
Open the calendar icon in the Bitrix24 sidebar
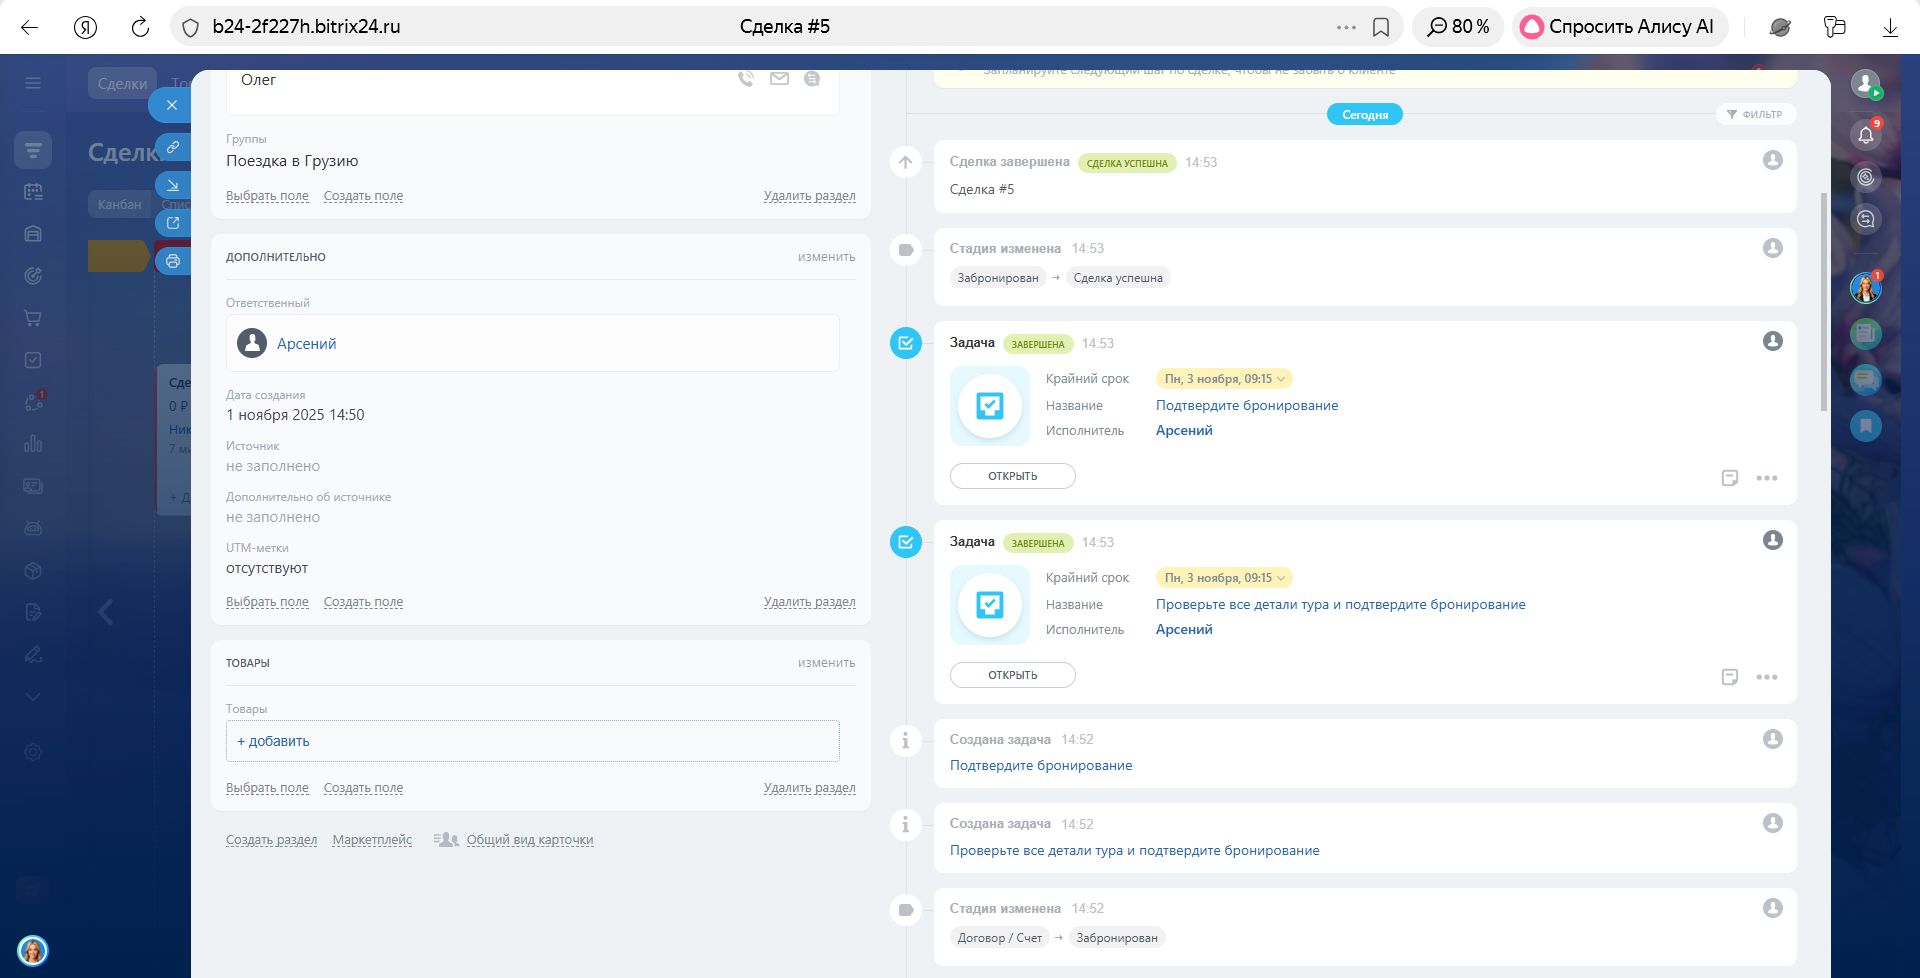pyautogui.click(x=33, y=192)
